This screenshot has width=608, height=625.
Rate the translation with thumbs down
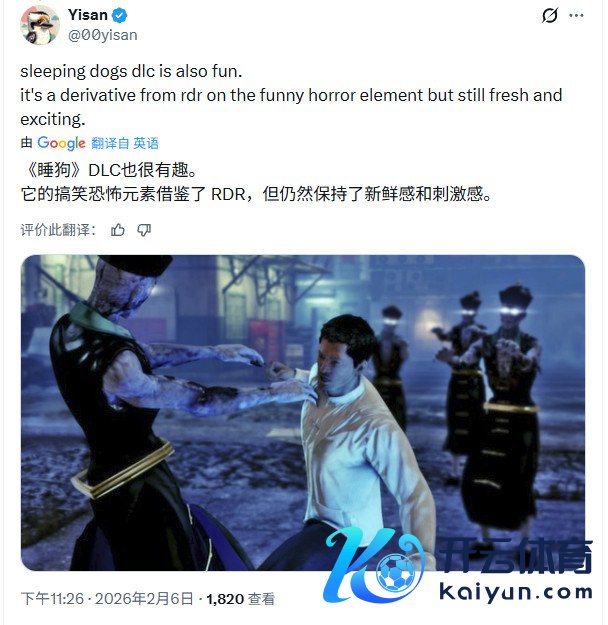click(x=144, y=230)
